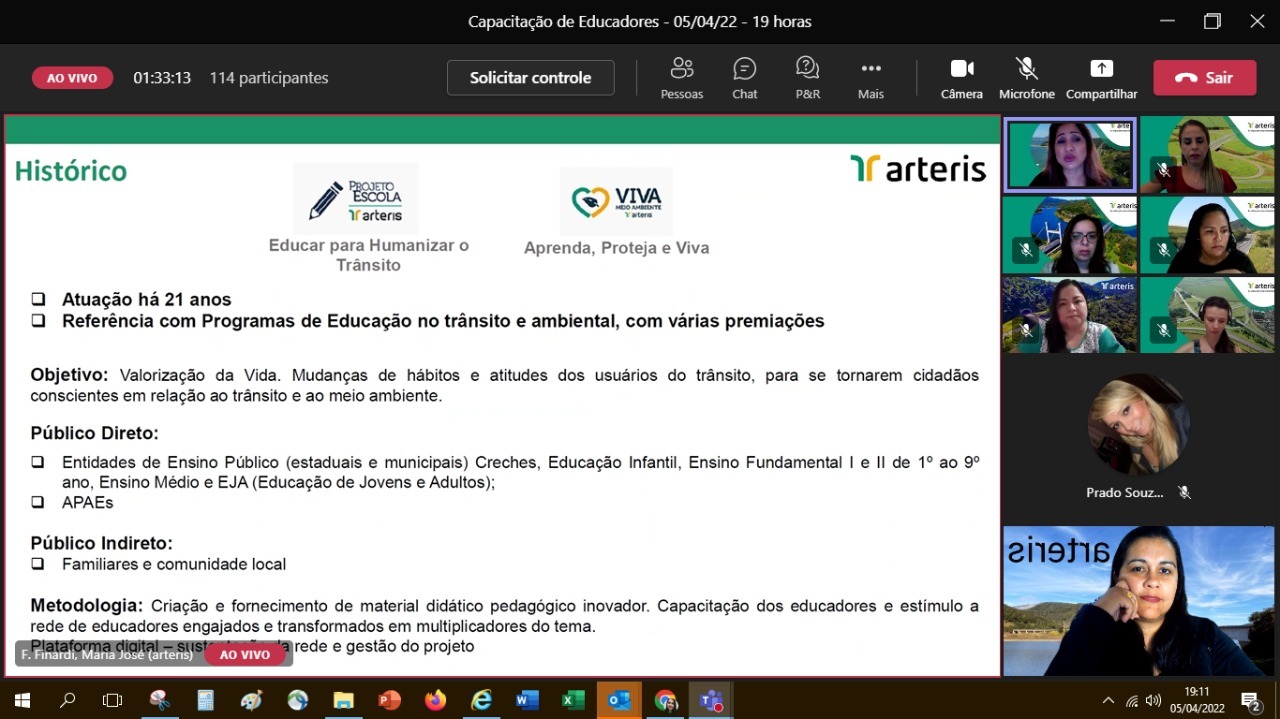Open Firefox from the taskbar
Image resolution: width=1280 pixels, height=719 pixels.
click(435, 700)
